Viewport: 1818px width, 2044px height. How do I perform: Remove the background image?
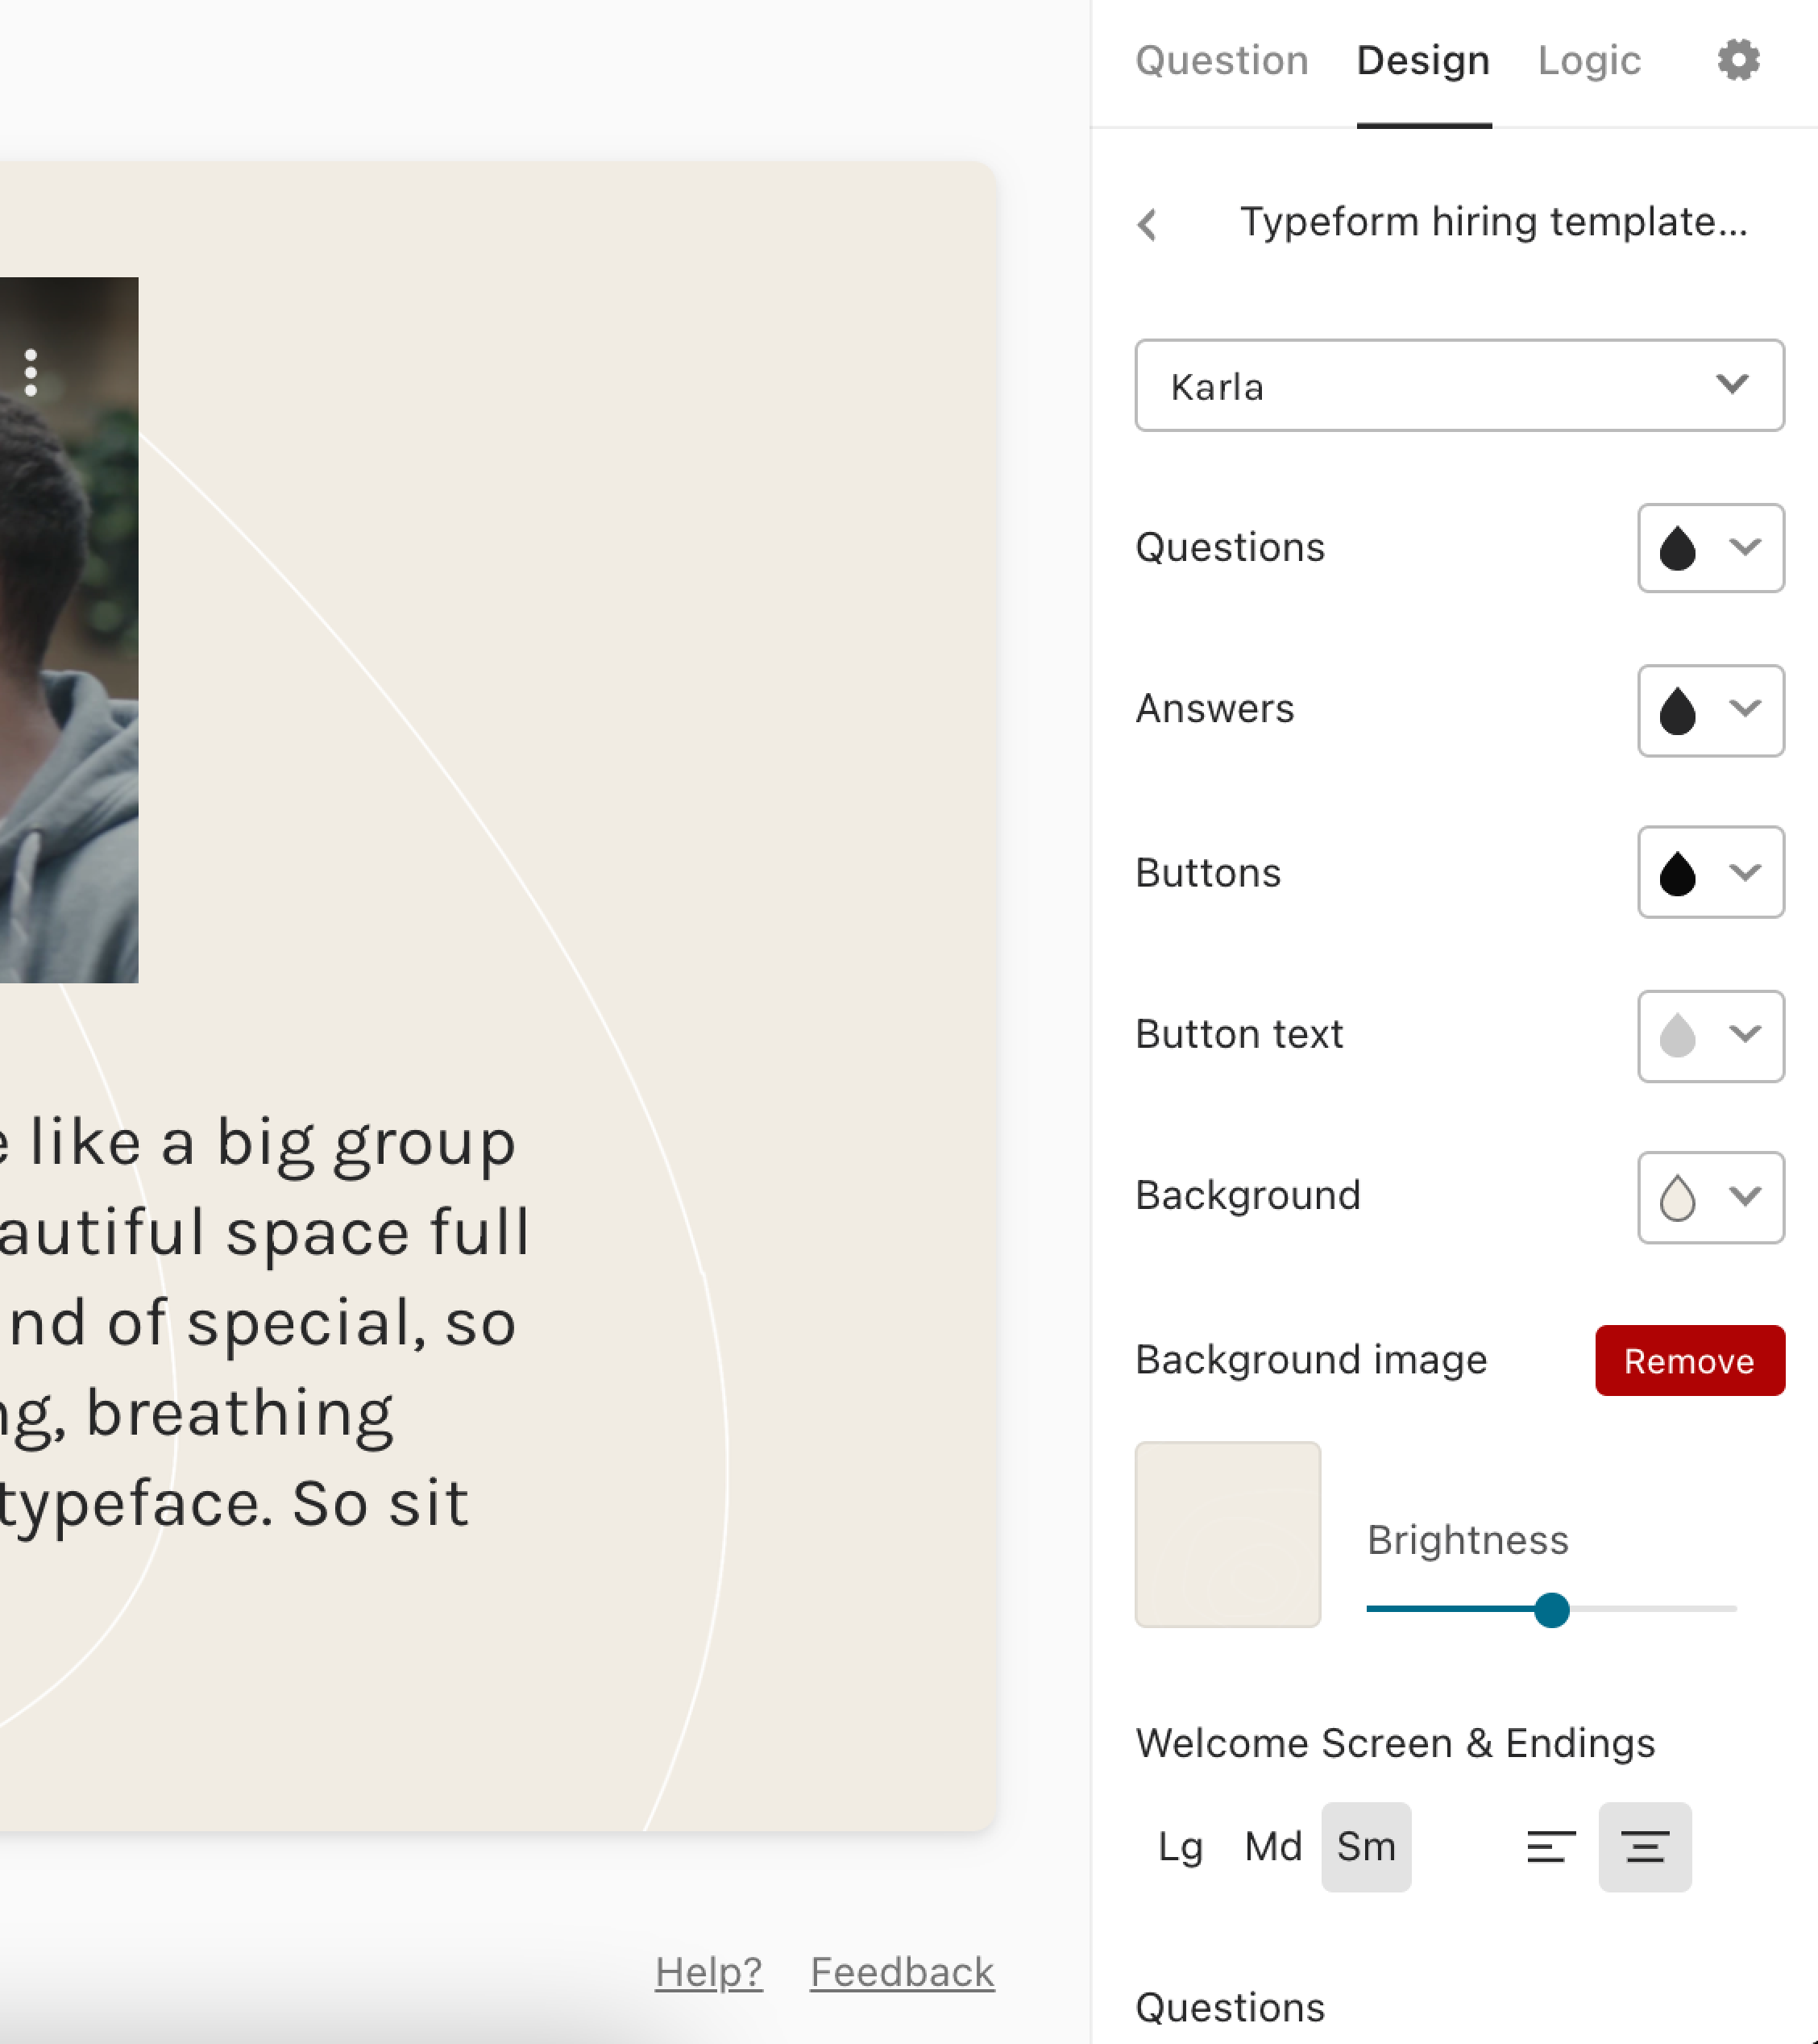tap(1690, 1360)
